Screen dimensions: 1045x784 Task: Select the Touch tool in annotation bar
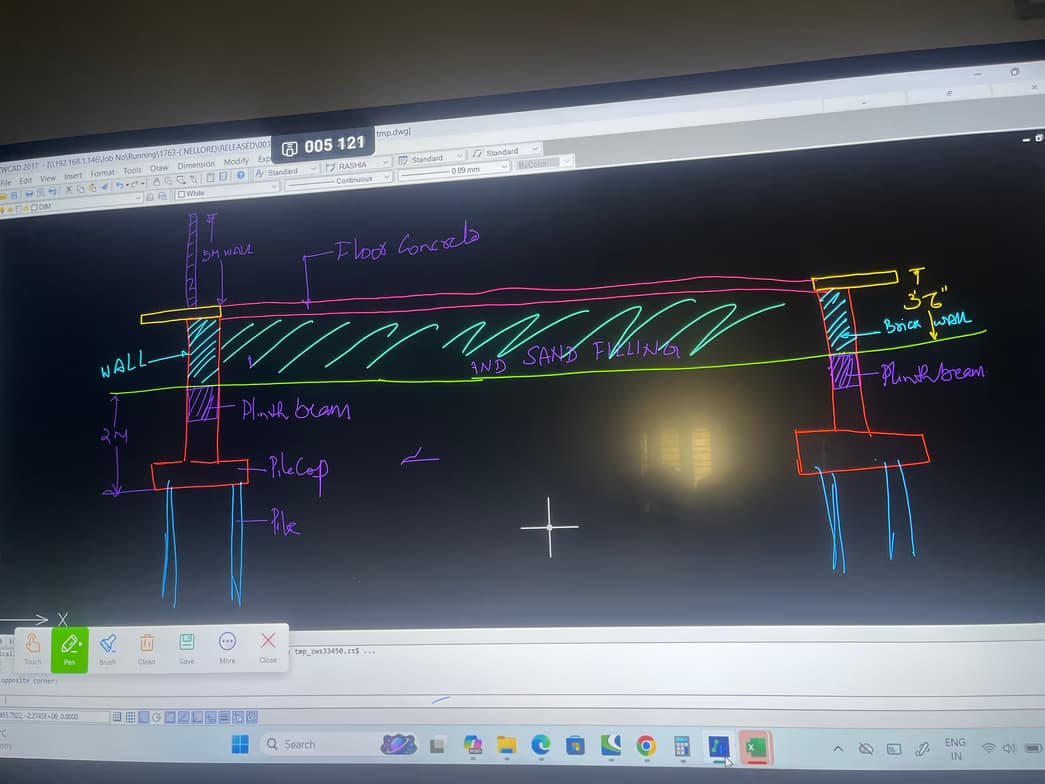point(32,648)
